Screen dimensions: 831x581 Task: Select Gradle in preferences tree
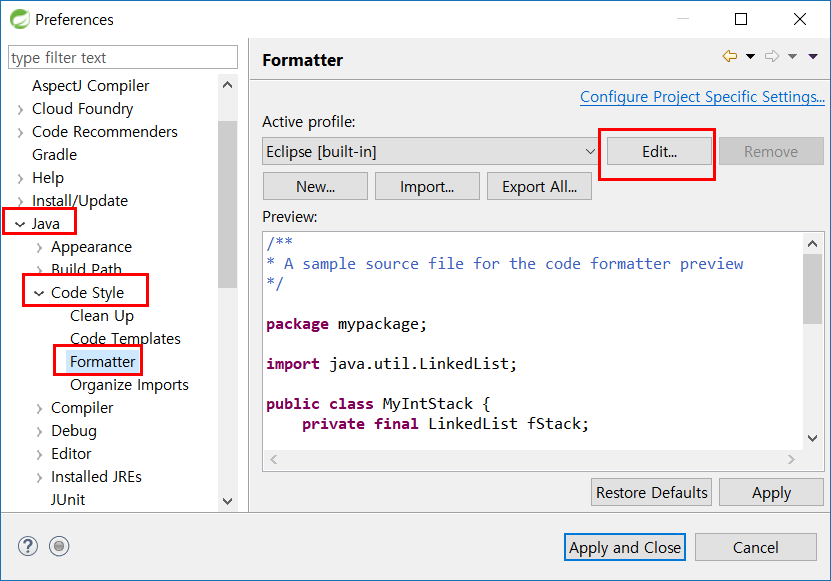point(55,155)
